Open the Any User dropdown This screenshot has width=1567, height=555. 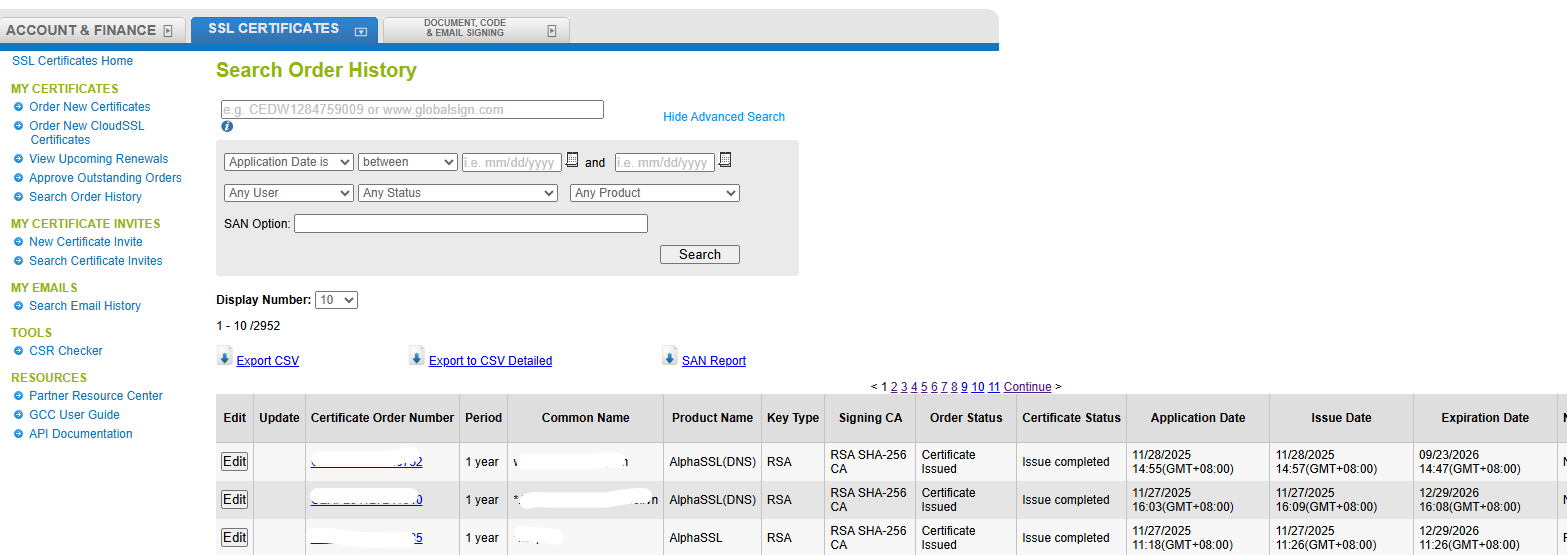tap(288, 193)
